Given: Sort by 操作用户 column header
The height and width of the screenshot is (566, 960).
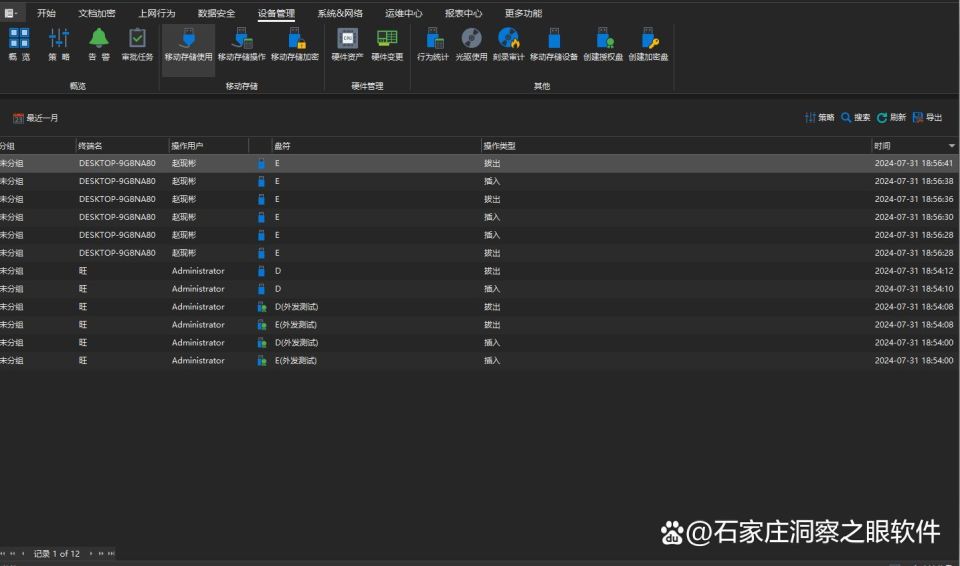Looking at the screenshot, I should click(x=208, y=146).
